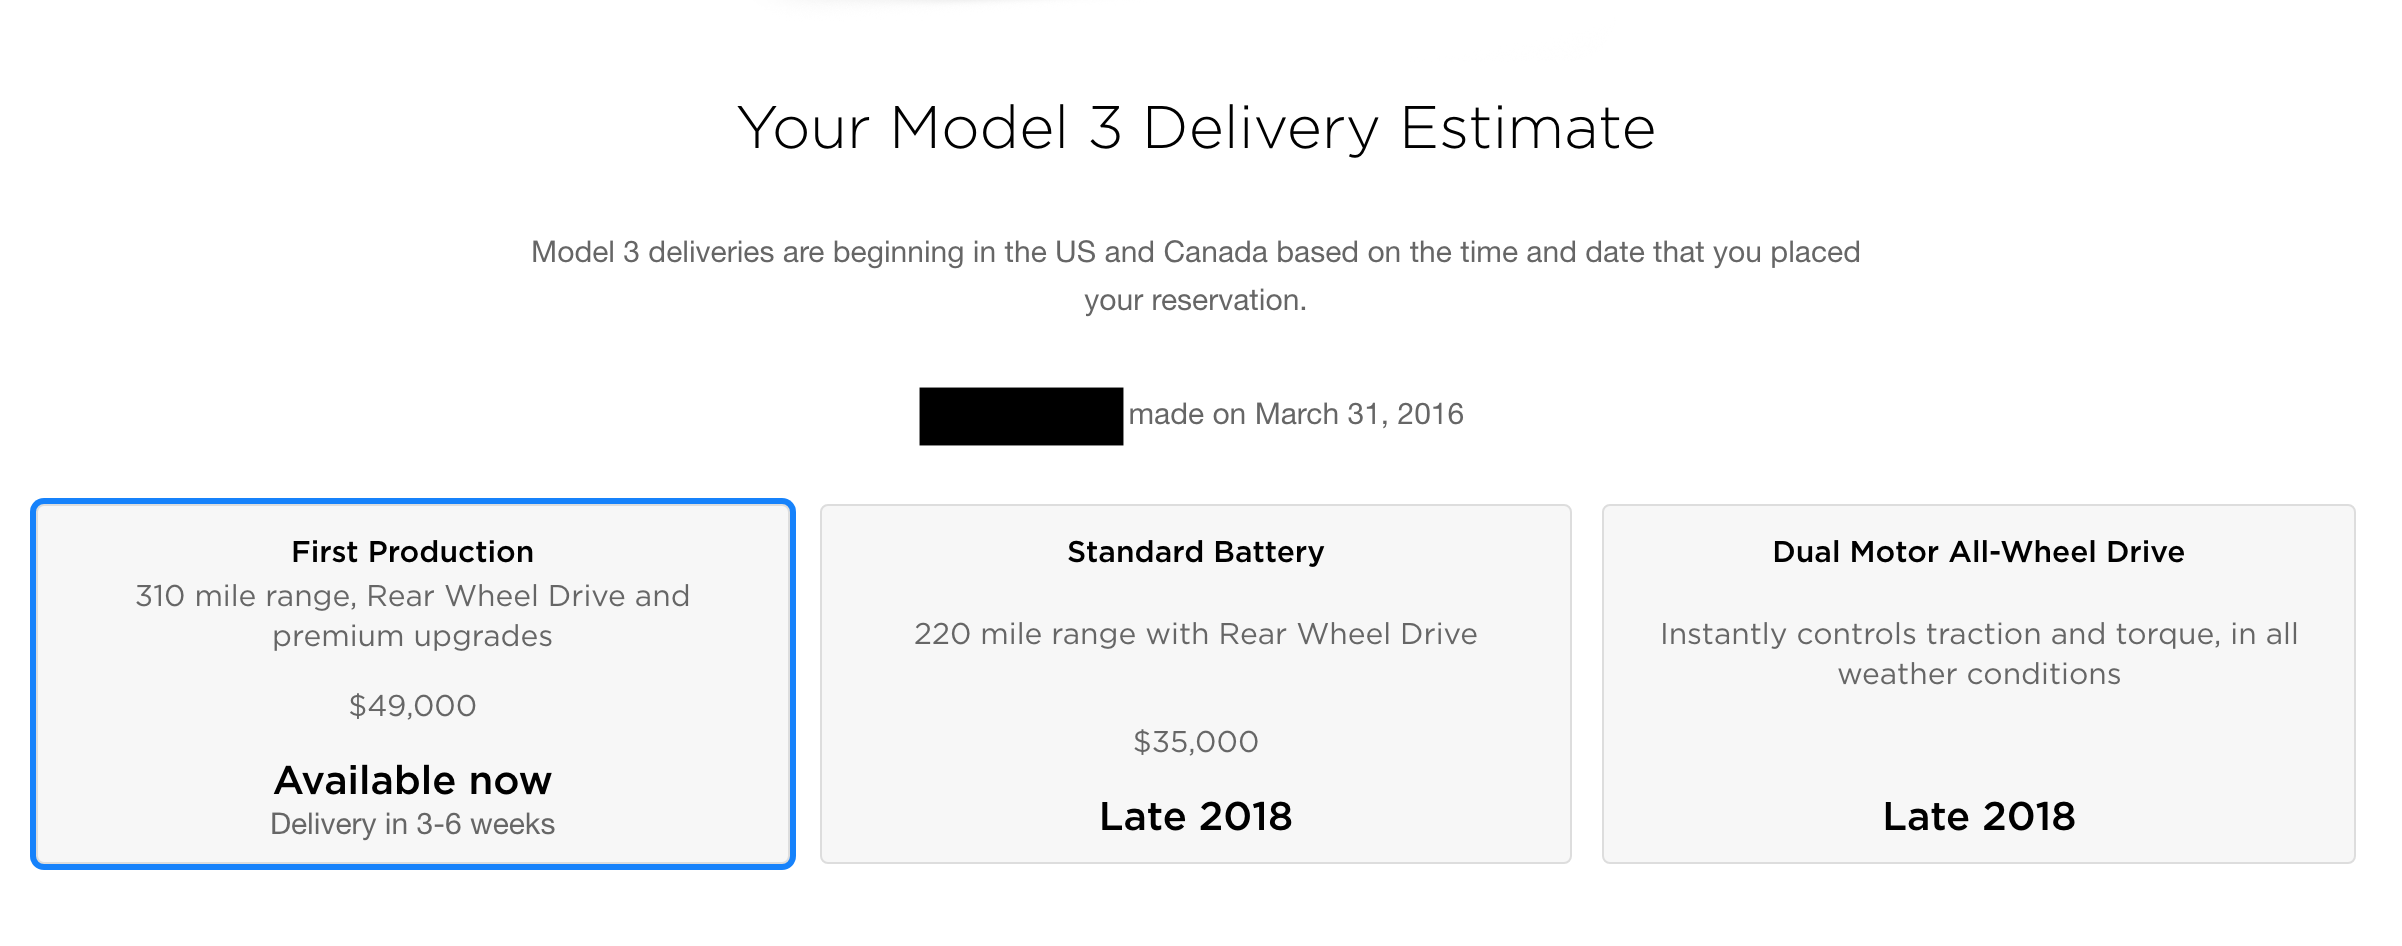This screenshot has height=946, width=2402.
Task: Click the "First Production" title text
Action: point(412,552)
